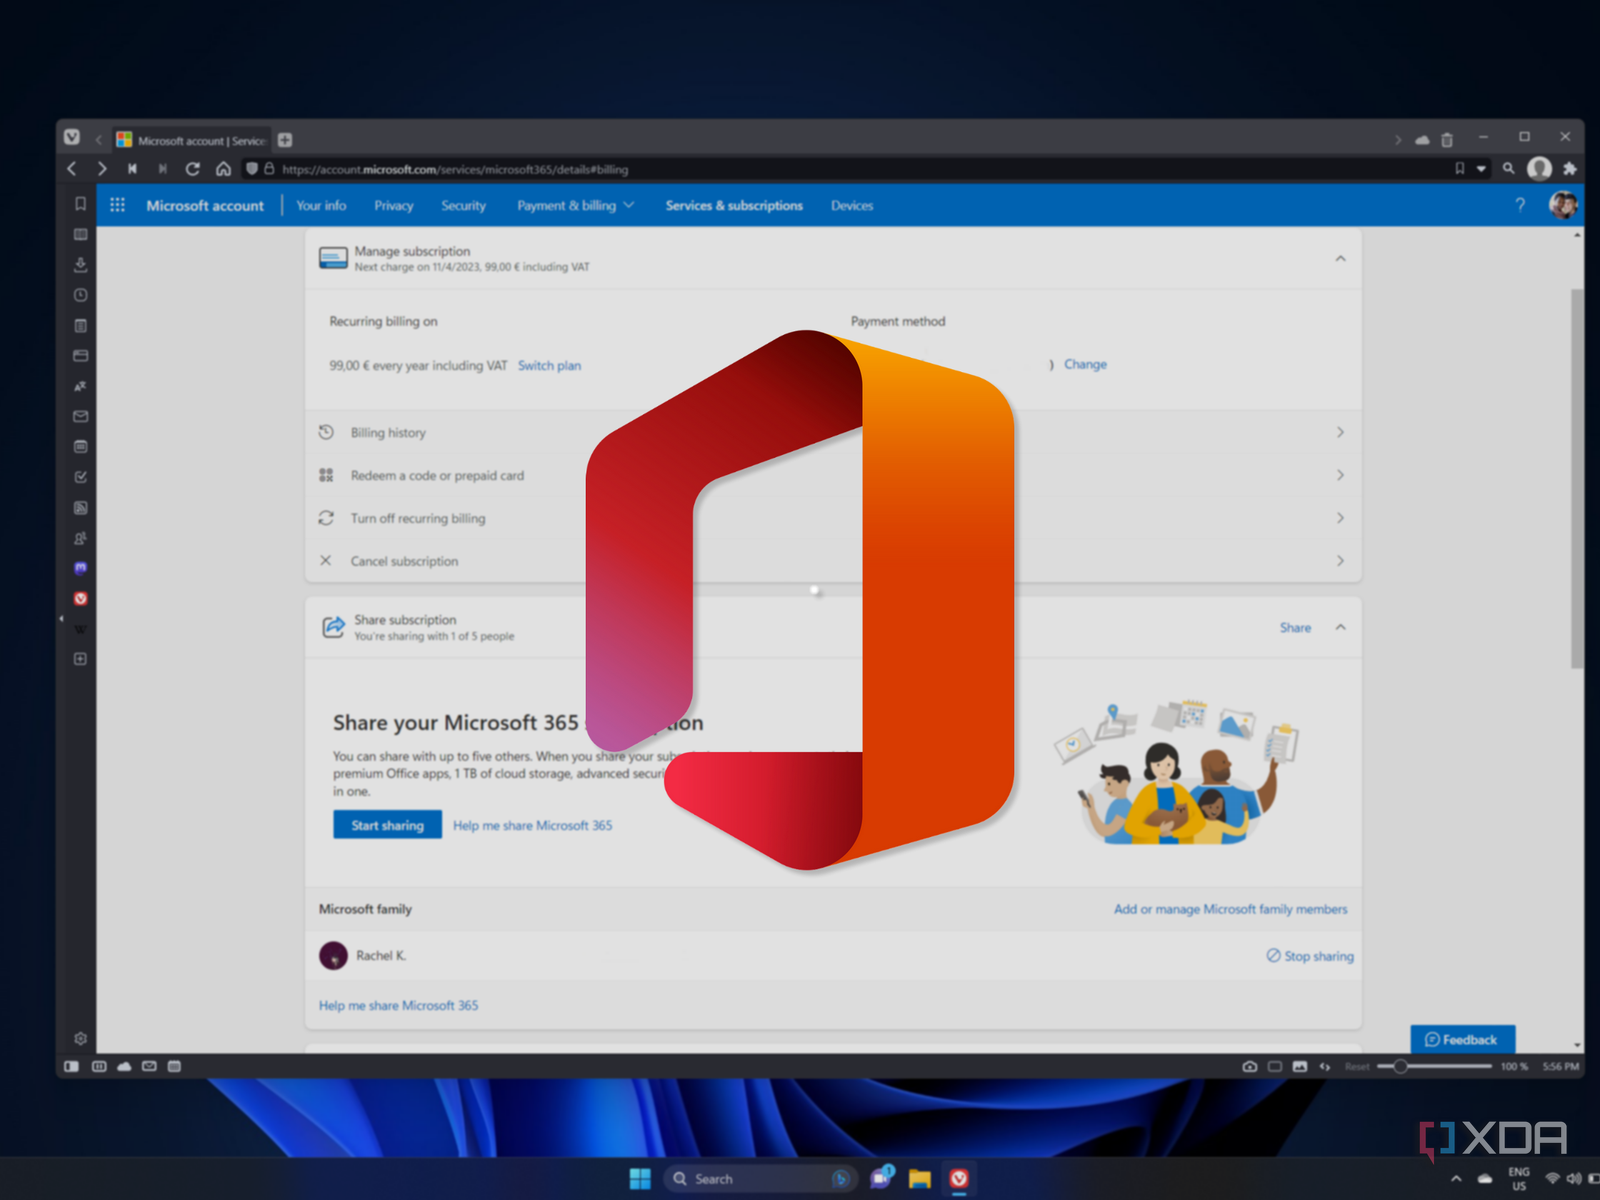
Task: Reload the current page
Action: (x=193, y=169)
